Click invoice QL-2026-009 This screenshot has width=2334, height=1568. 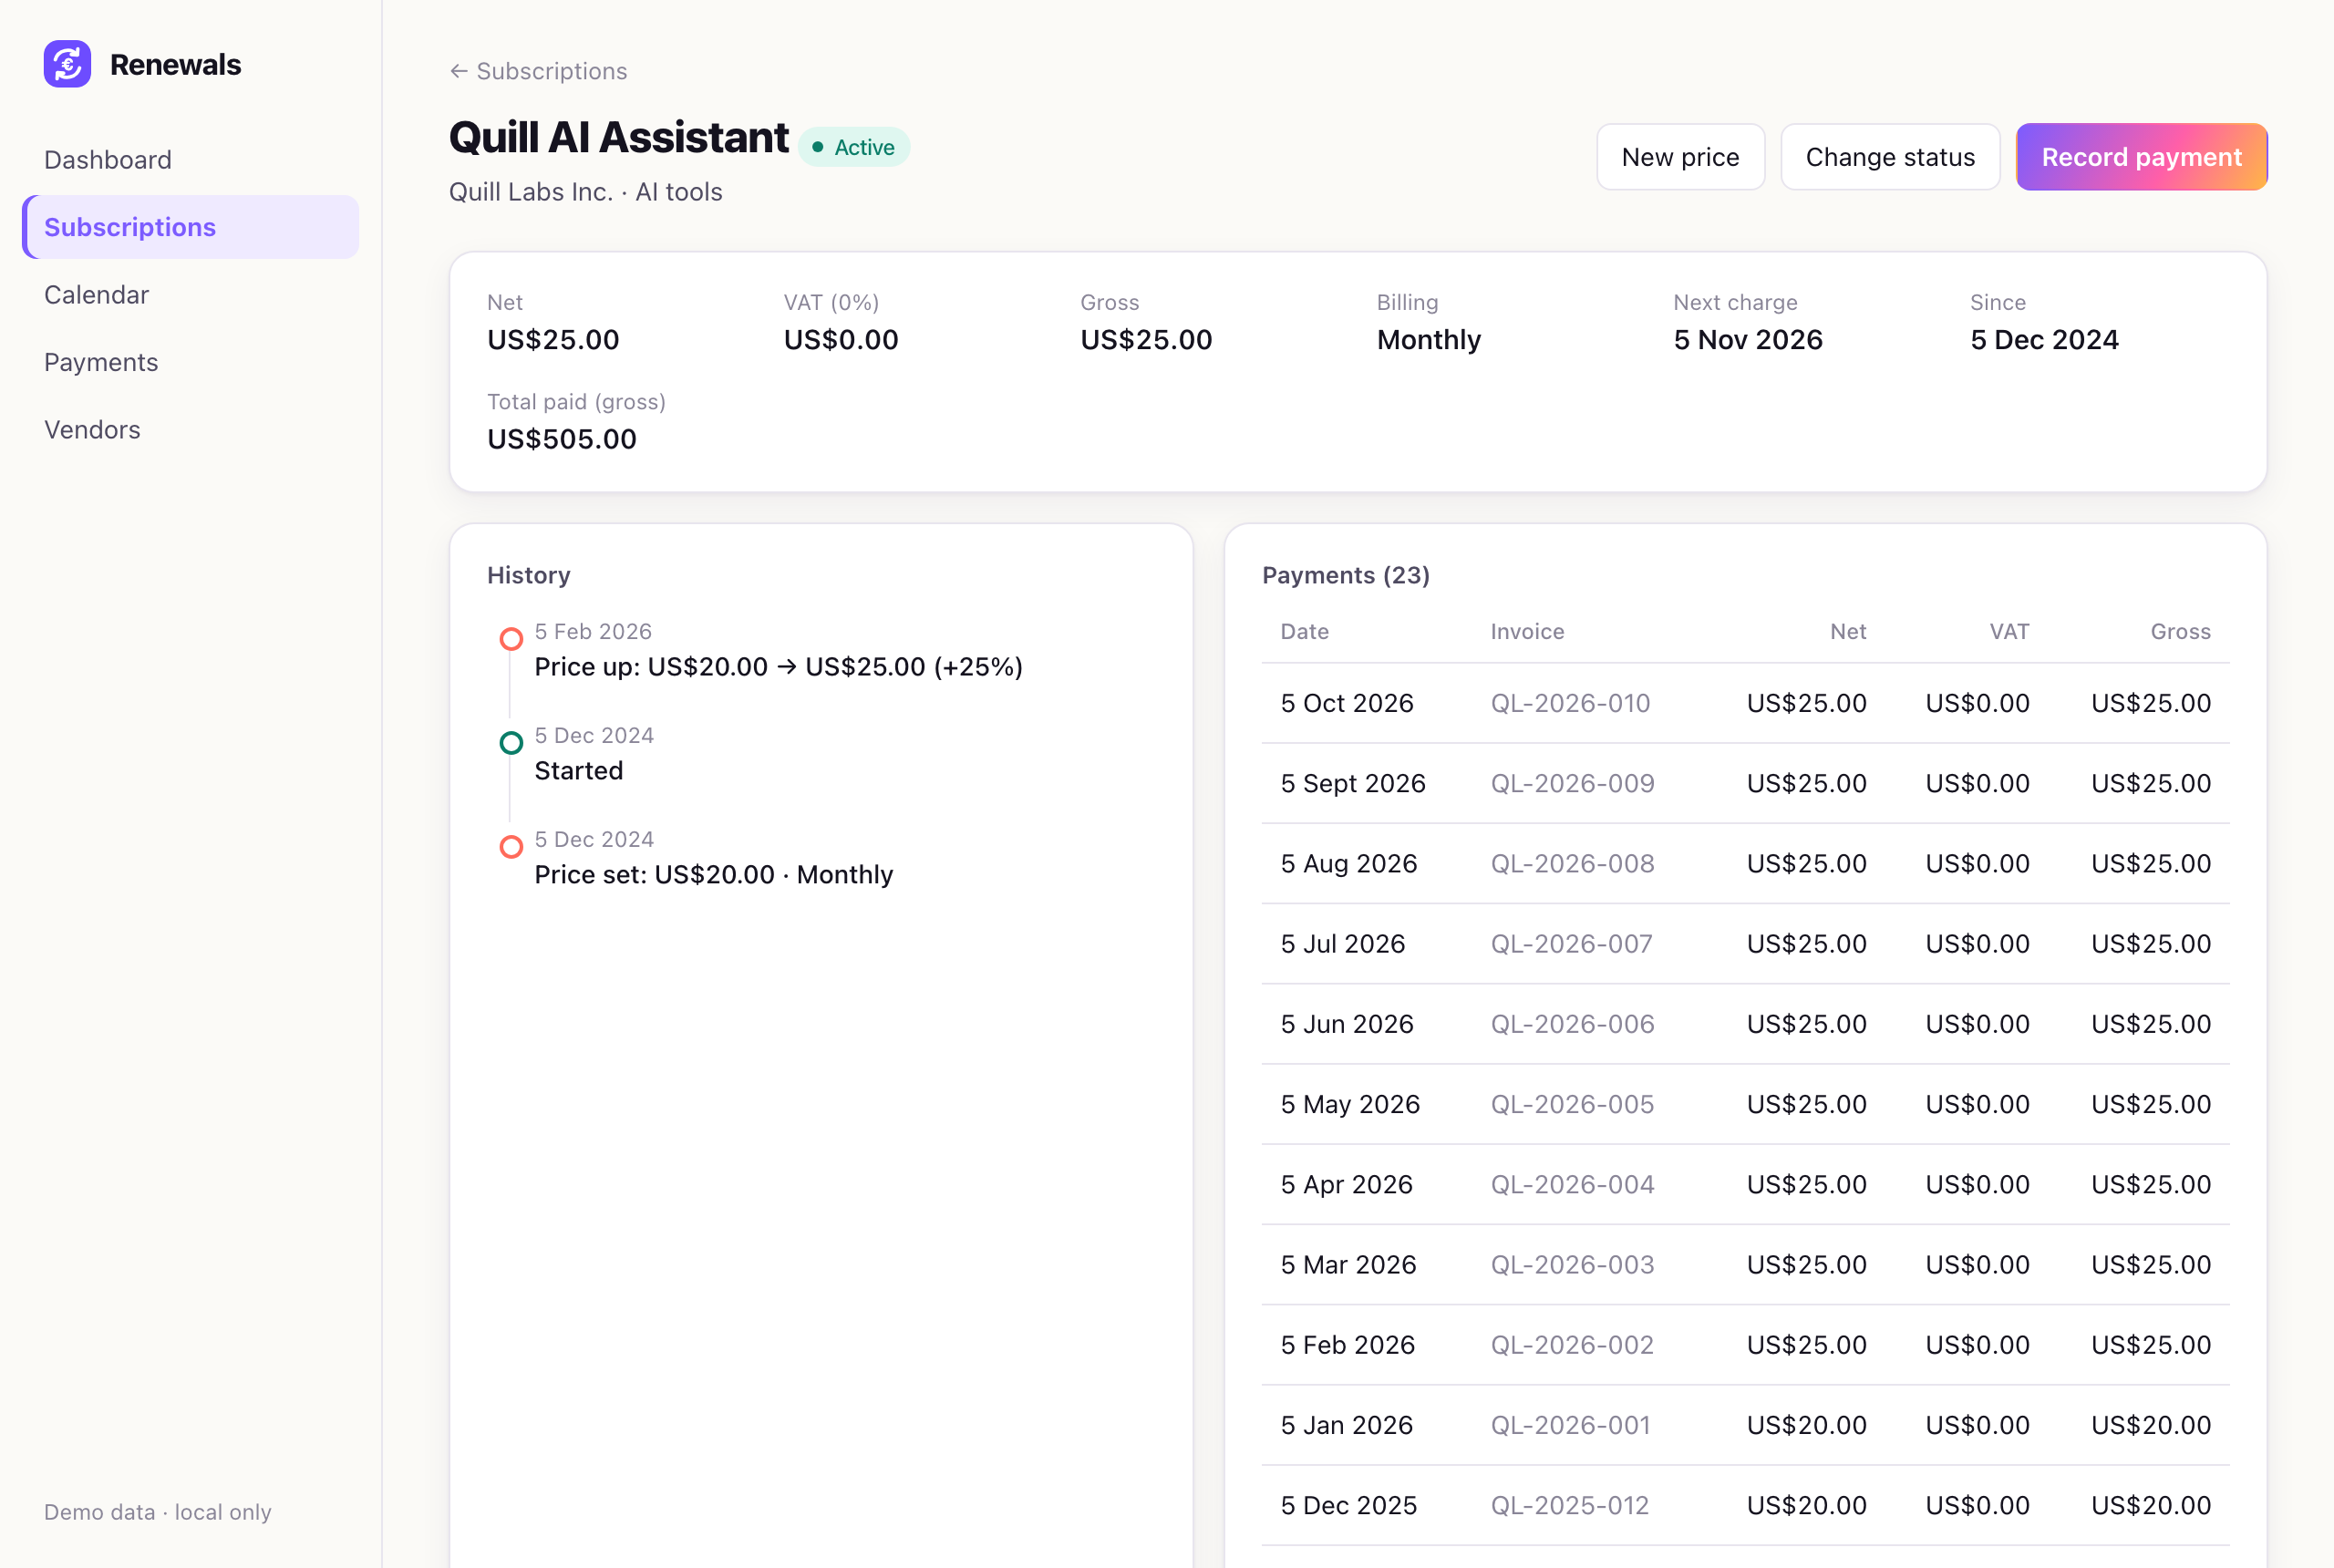[x=1572, y=783]
